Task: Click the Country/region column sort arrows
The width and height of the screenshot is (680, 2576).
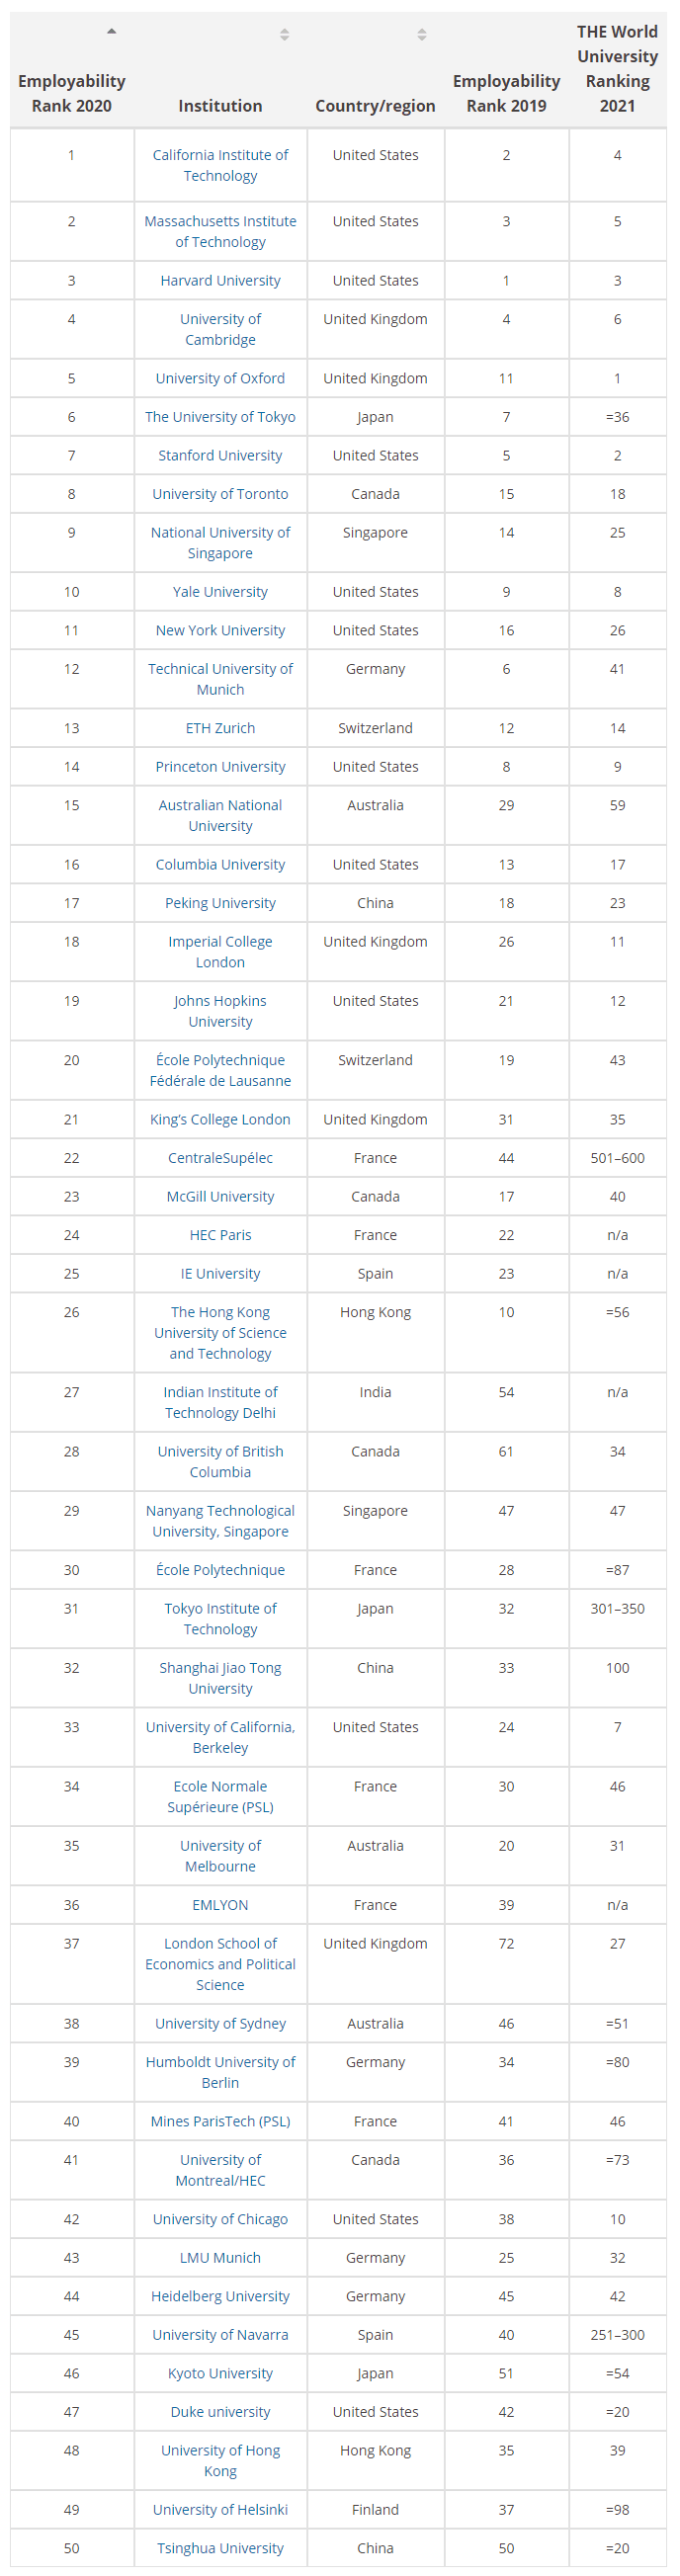Action: click(x=422, y=35)
